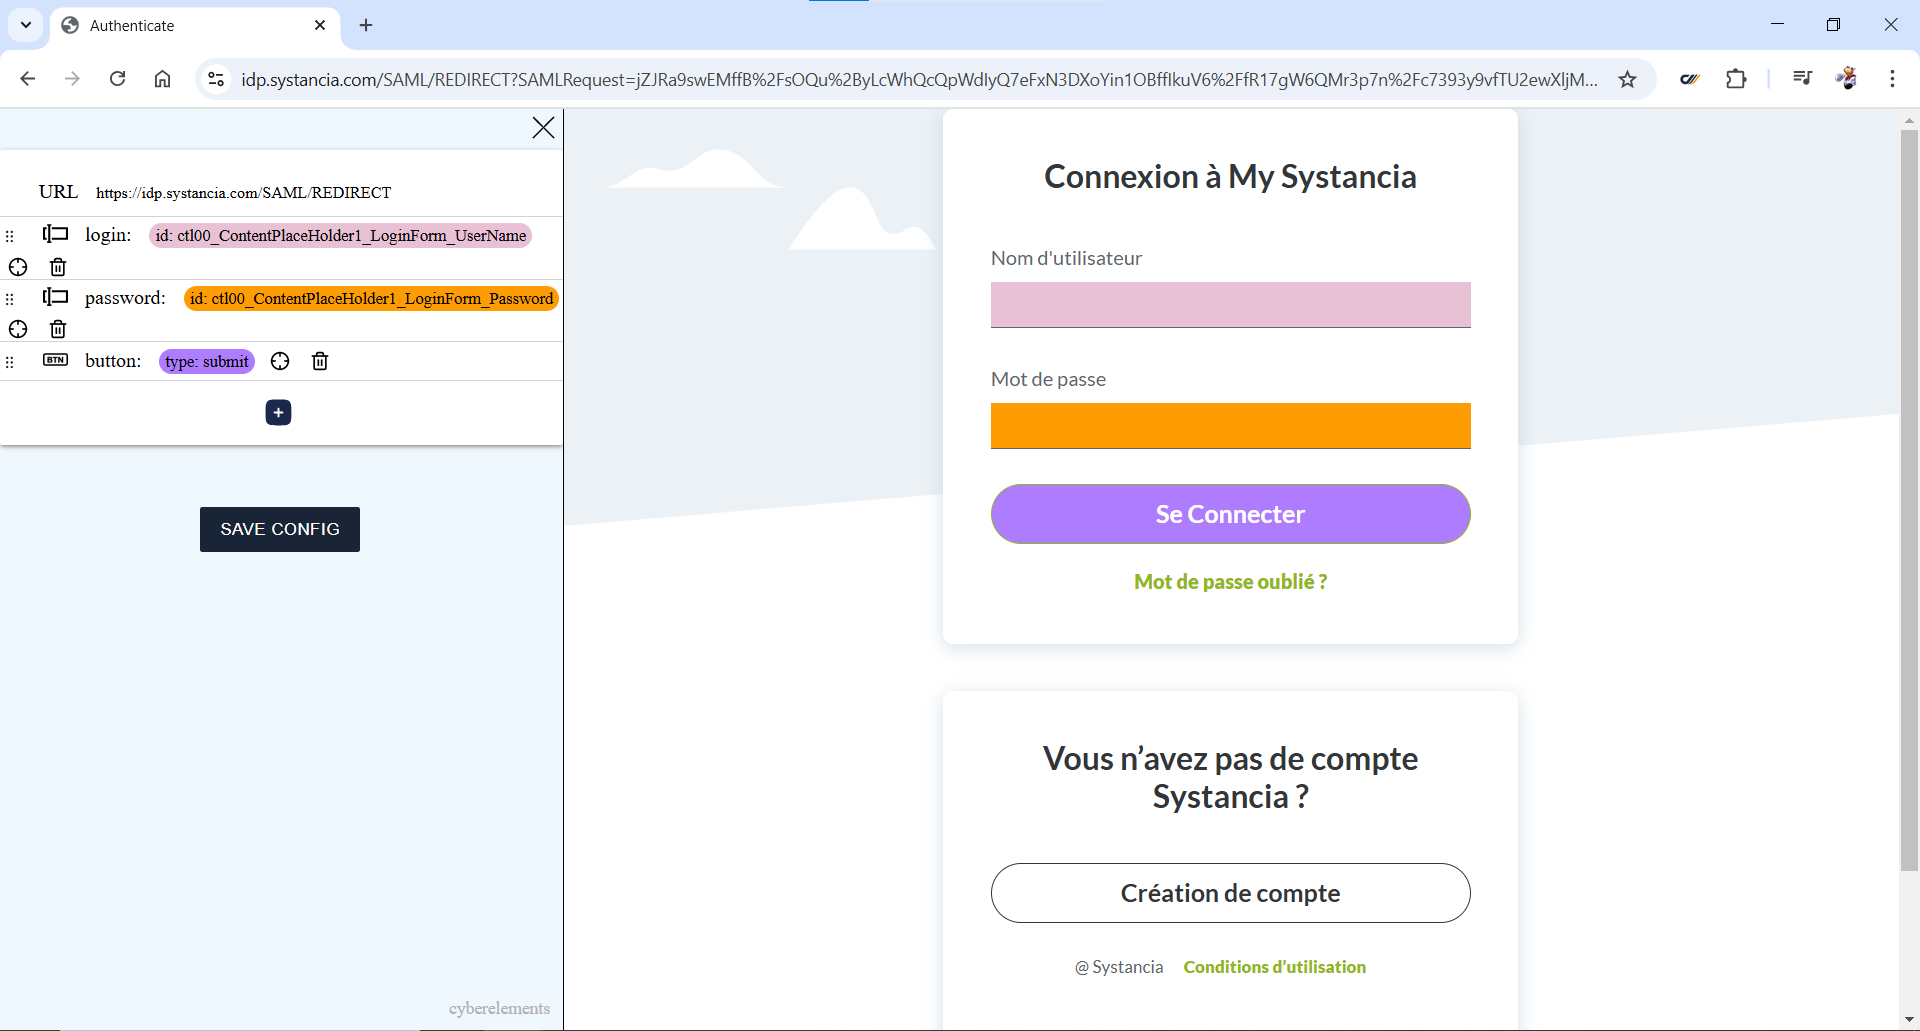Delete the password field entry with trash icon
Image resolution: width=1920 pixels, height=1031 pixels.
click(x=58, y=329)
